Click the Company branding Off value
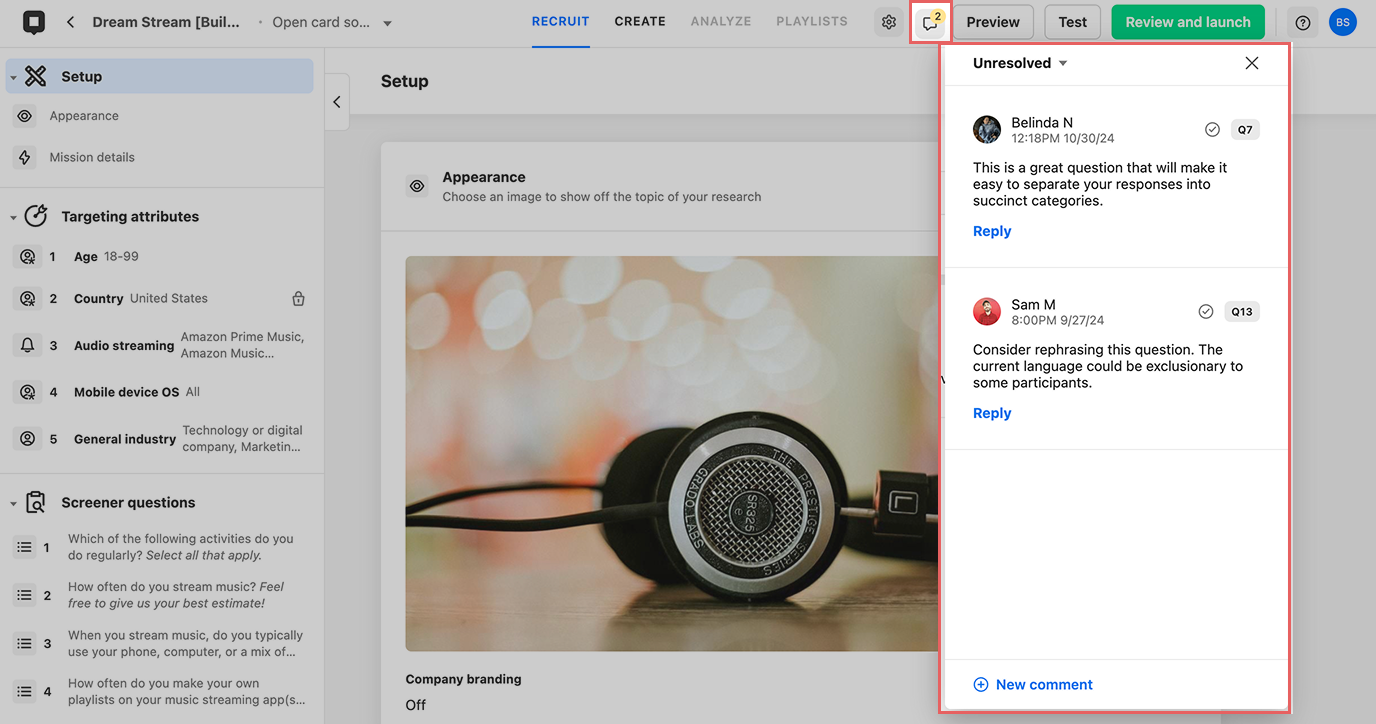Viewport: 1376px width, 724px height. pos(416,705)
